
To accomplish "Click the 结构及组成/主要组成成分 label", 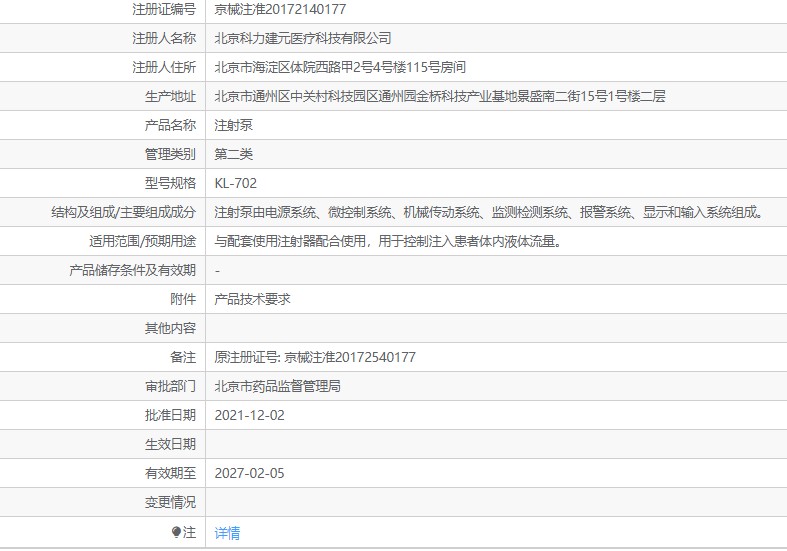I will pyautogui.click(x=123, y=212).
